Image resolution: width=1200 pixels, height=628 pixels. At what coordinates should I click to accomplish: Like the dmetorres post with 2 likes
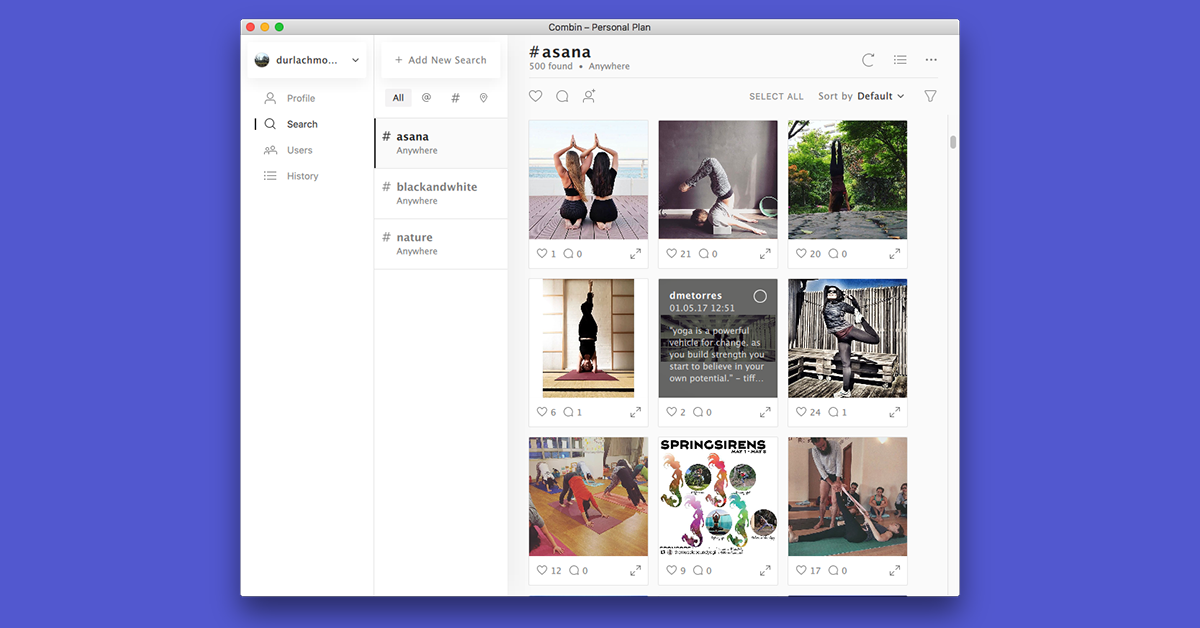coord(672,412)
